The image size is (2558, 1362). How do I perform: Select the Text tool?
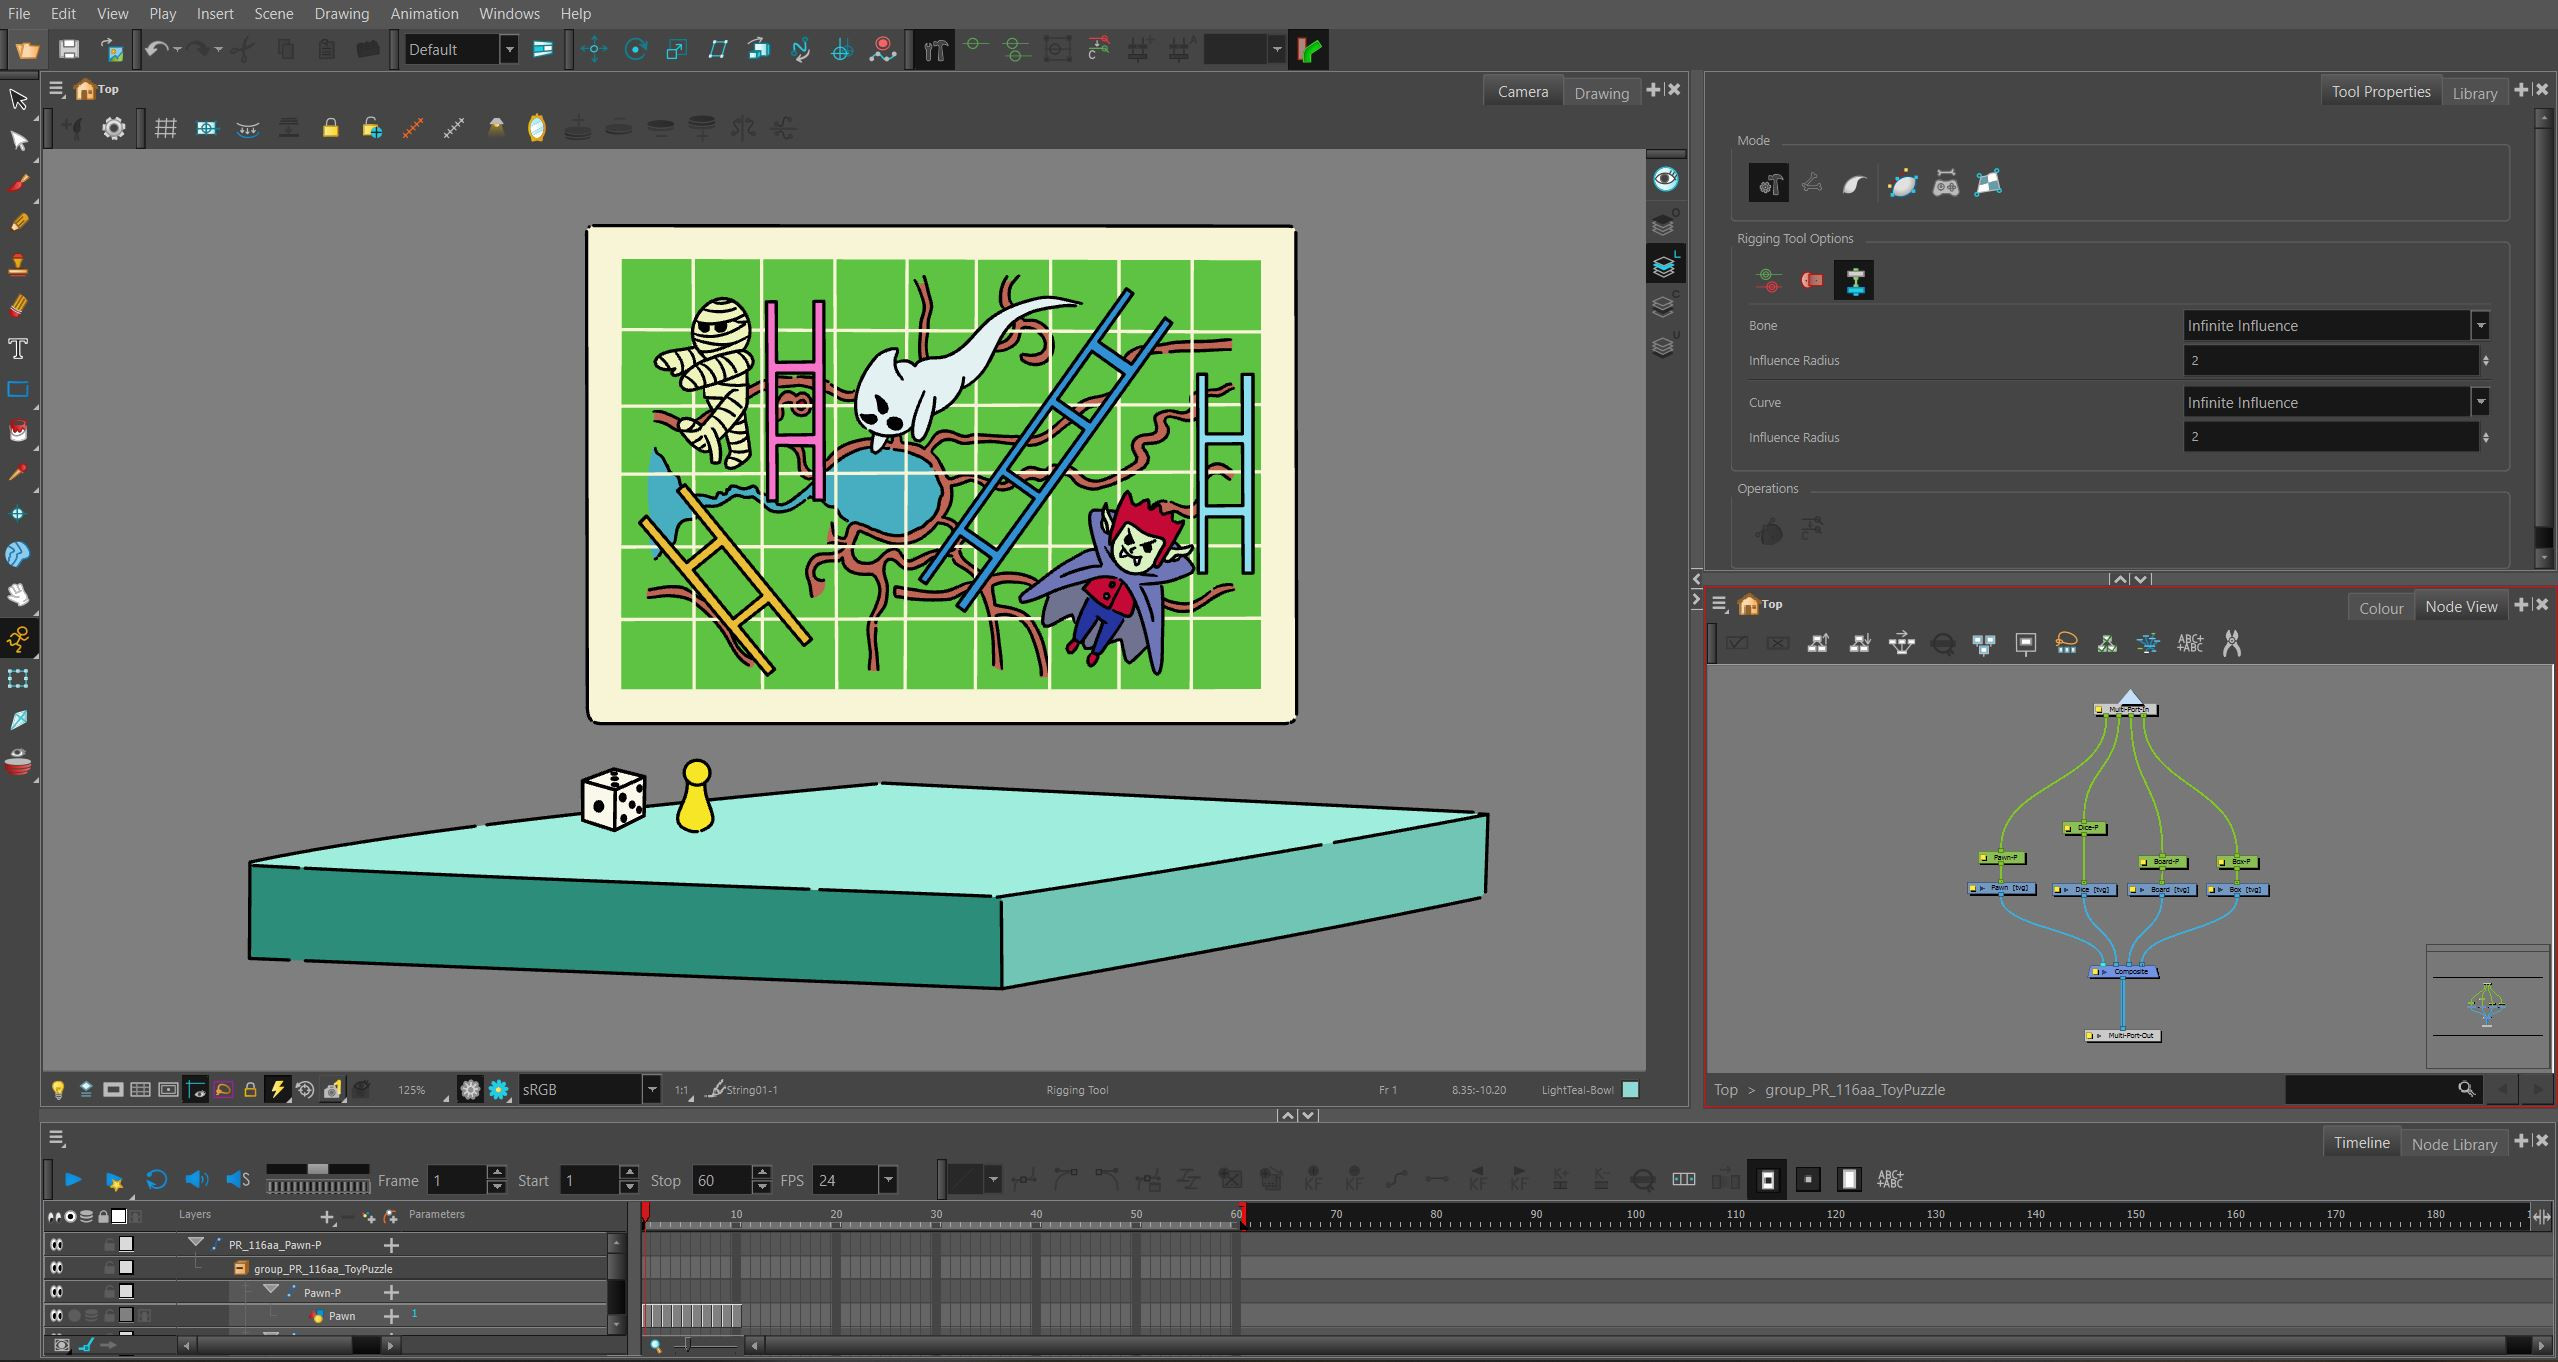click(x=18, y=348)
